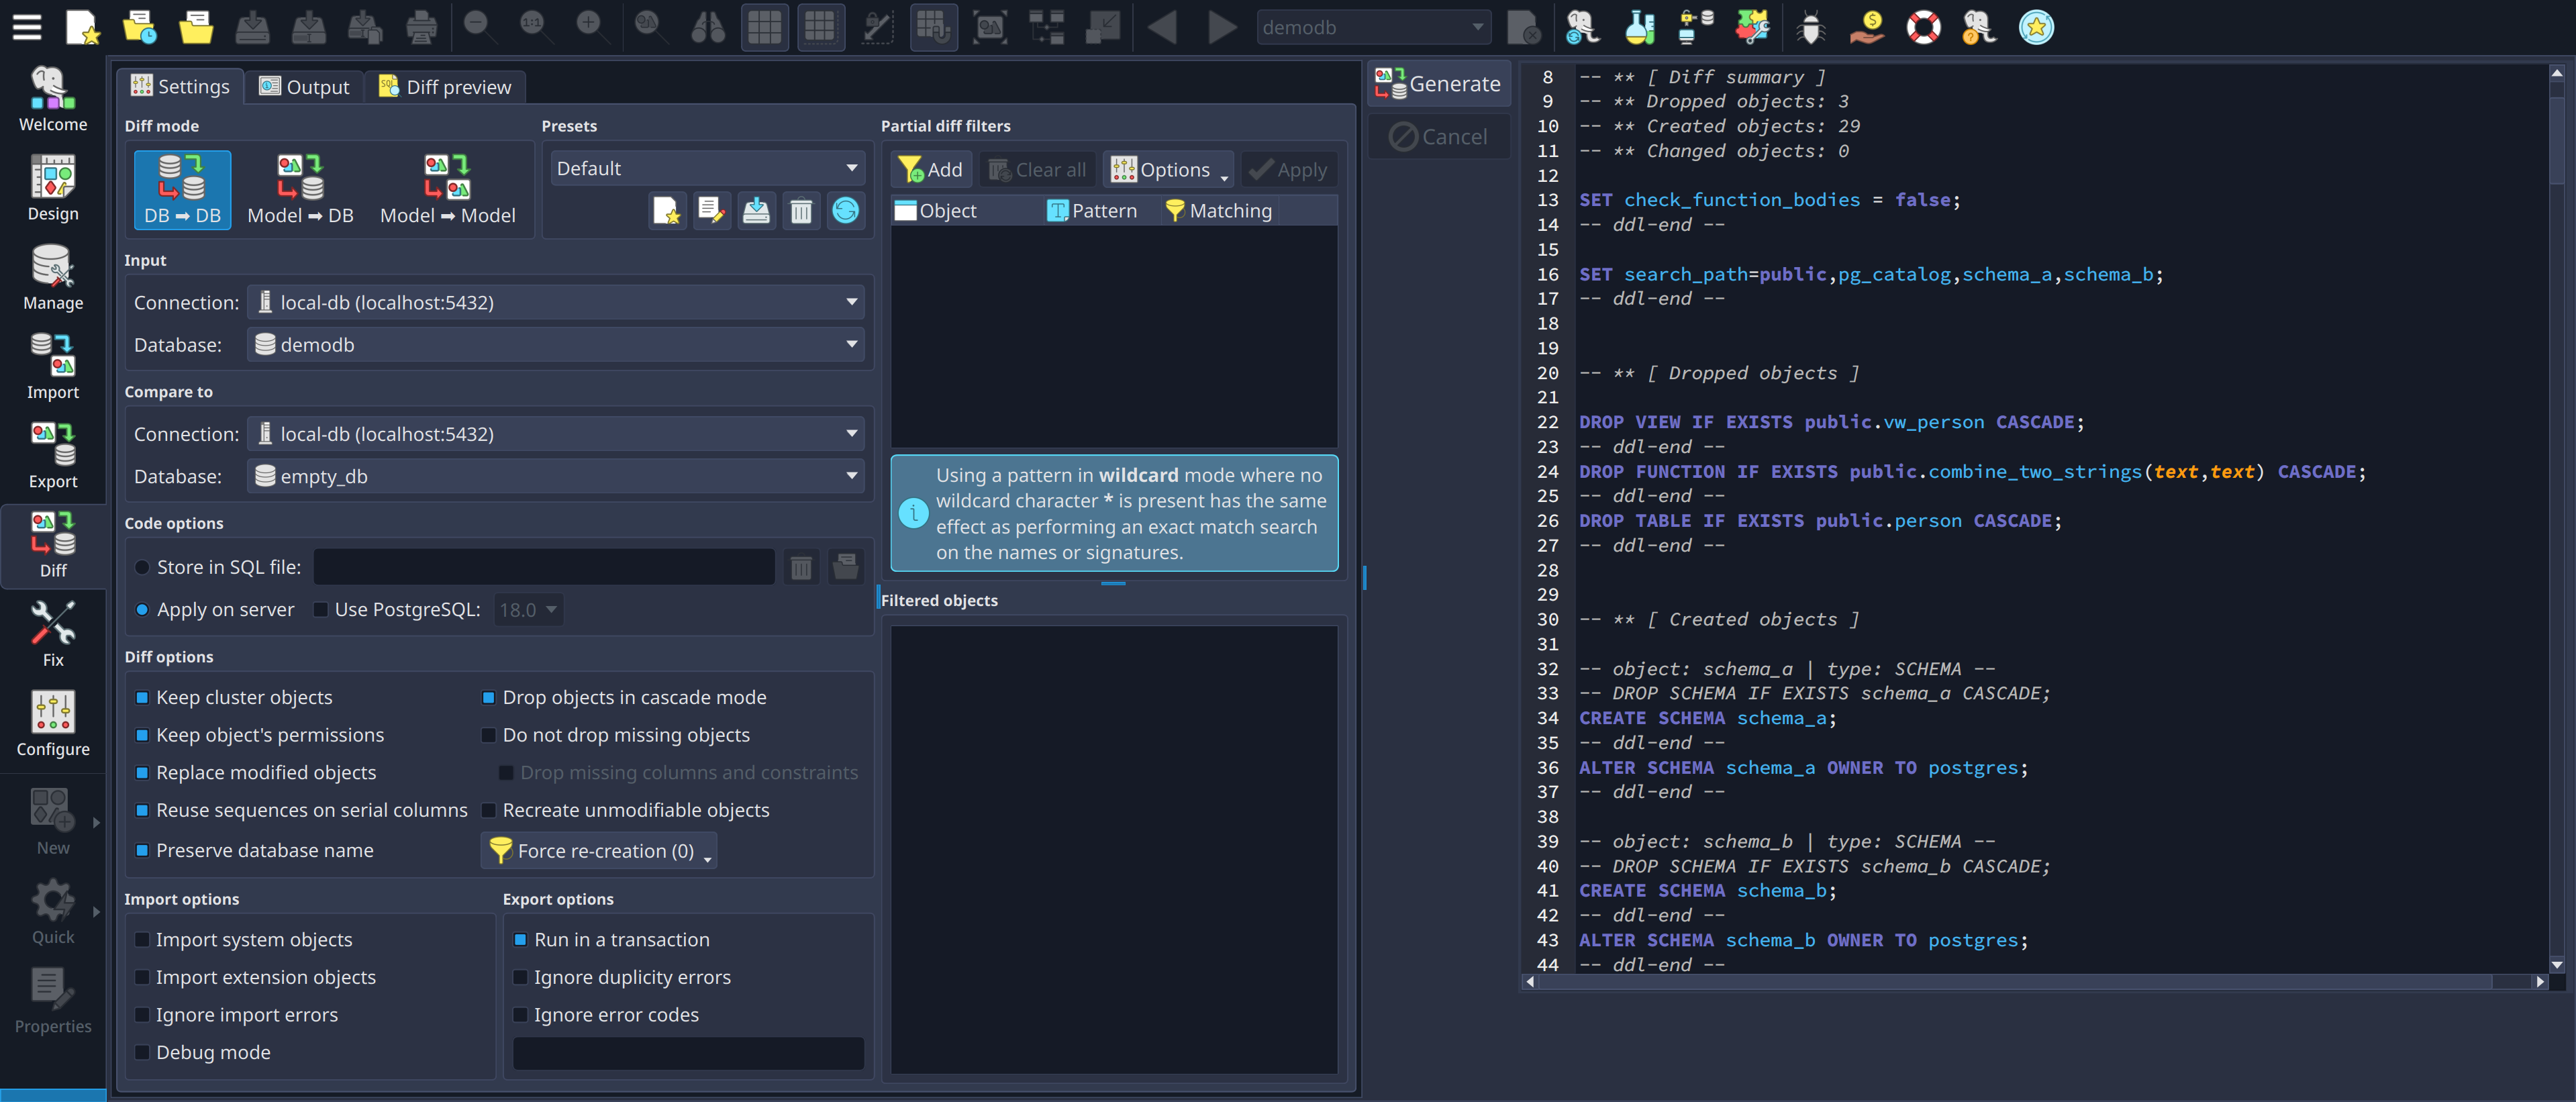2576x1102 pixels.
Task: Switch to the Diff preview tab
Action: point(445,87)
